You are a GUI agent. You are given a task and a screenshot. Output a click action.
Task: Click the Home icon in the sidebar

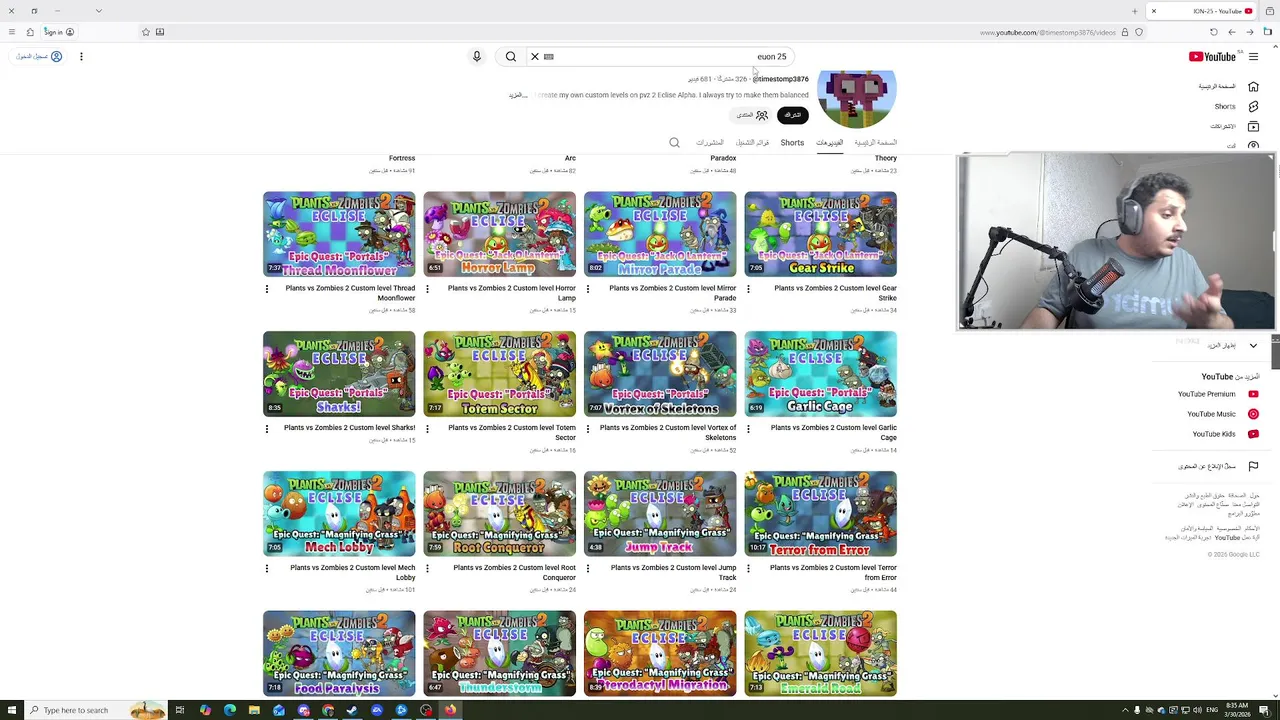1253,87
